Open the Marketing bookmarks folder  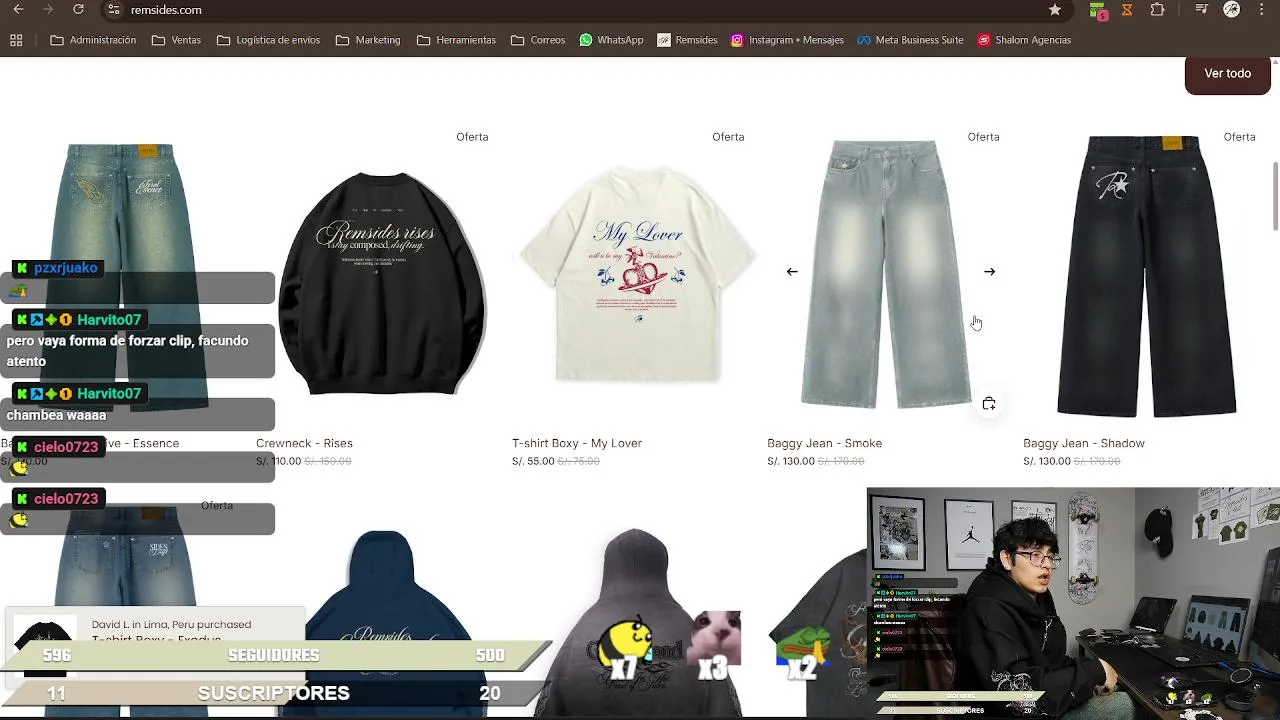[368, 40]
